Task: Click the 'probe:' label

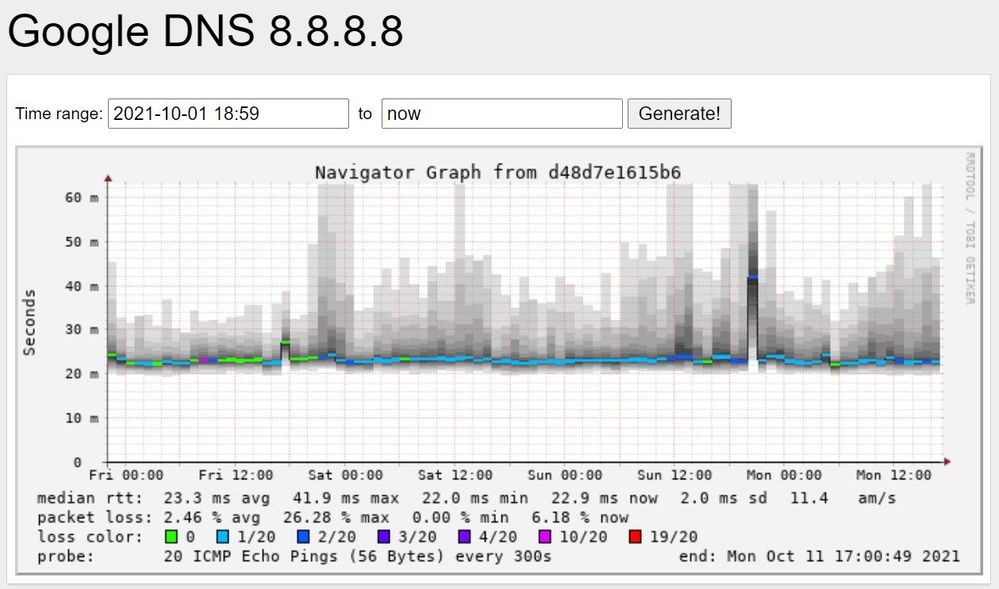Action: pyautogui.click(x=66, y=556)
